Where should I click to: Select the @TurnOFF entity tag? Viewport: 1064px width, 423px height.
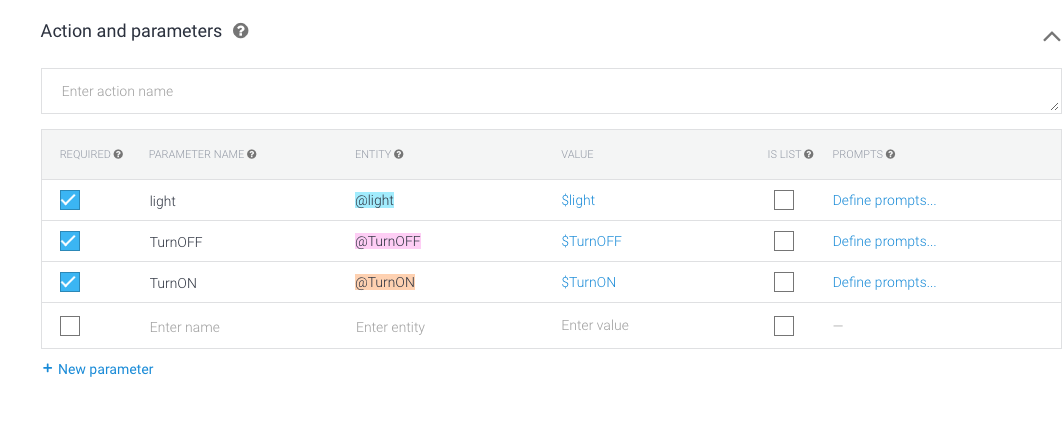(x=389, y=241)
